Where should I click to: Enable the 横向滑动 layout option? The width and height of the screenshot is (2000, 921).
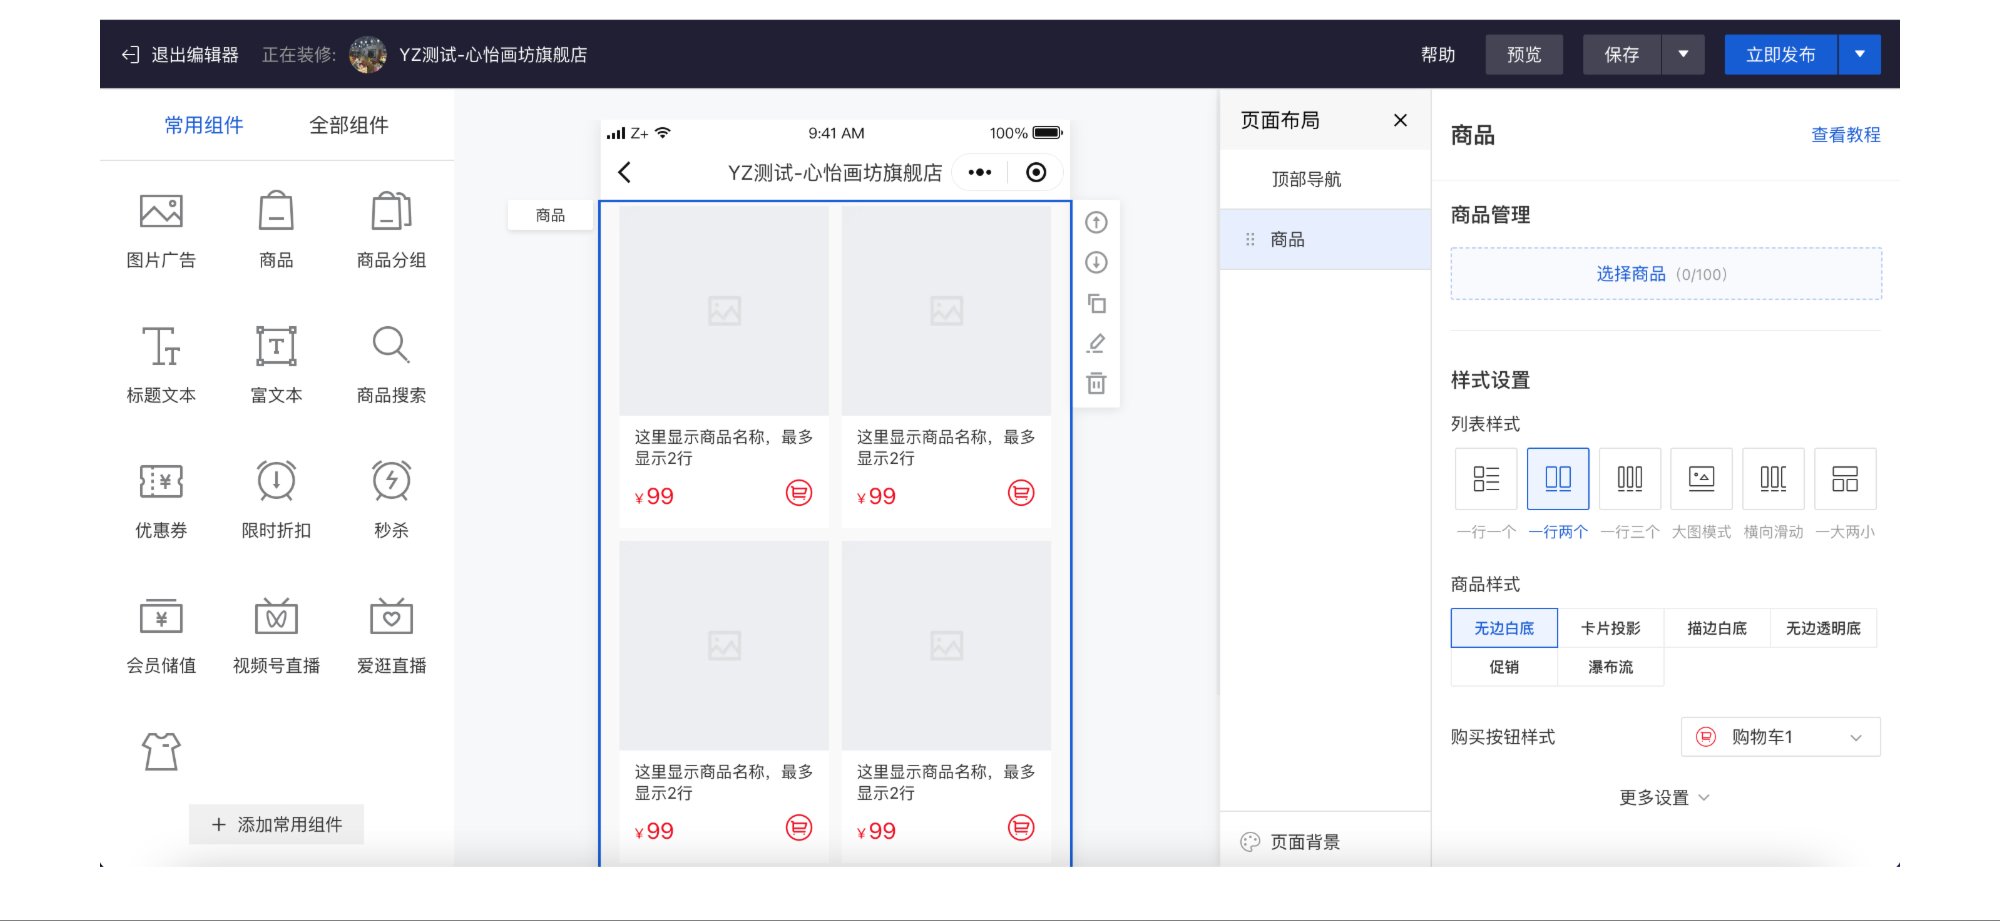pos(1772,478)
